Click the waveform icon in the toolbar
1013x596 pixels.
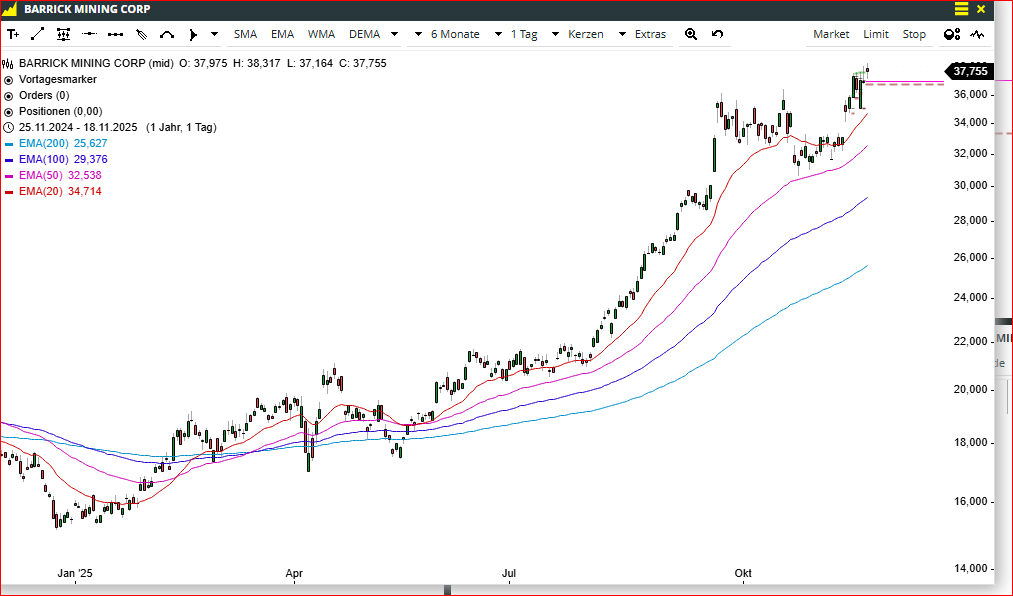(977, 34)
